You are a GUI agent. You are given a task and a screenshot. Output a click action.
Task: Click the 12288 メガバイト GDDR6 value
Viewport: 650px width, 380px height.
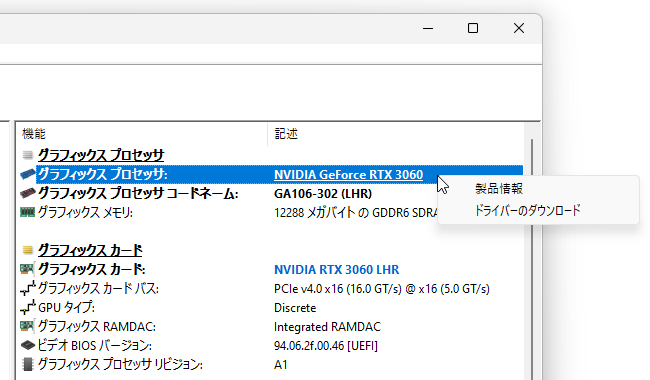click(356, 213)
